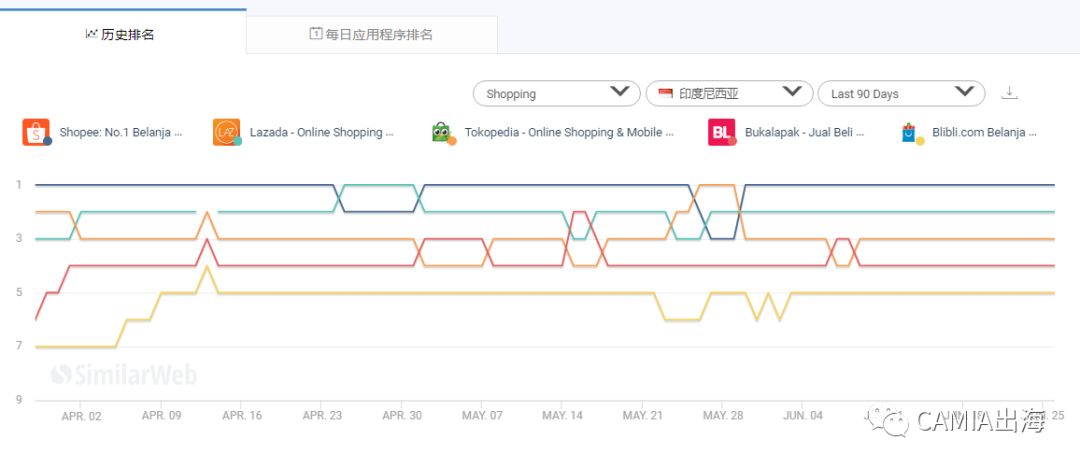Screen dimensions: 1080x468
Task: Click the Lazada app icon
Action: (x=226, y=132)
